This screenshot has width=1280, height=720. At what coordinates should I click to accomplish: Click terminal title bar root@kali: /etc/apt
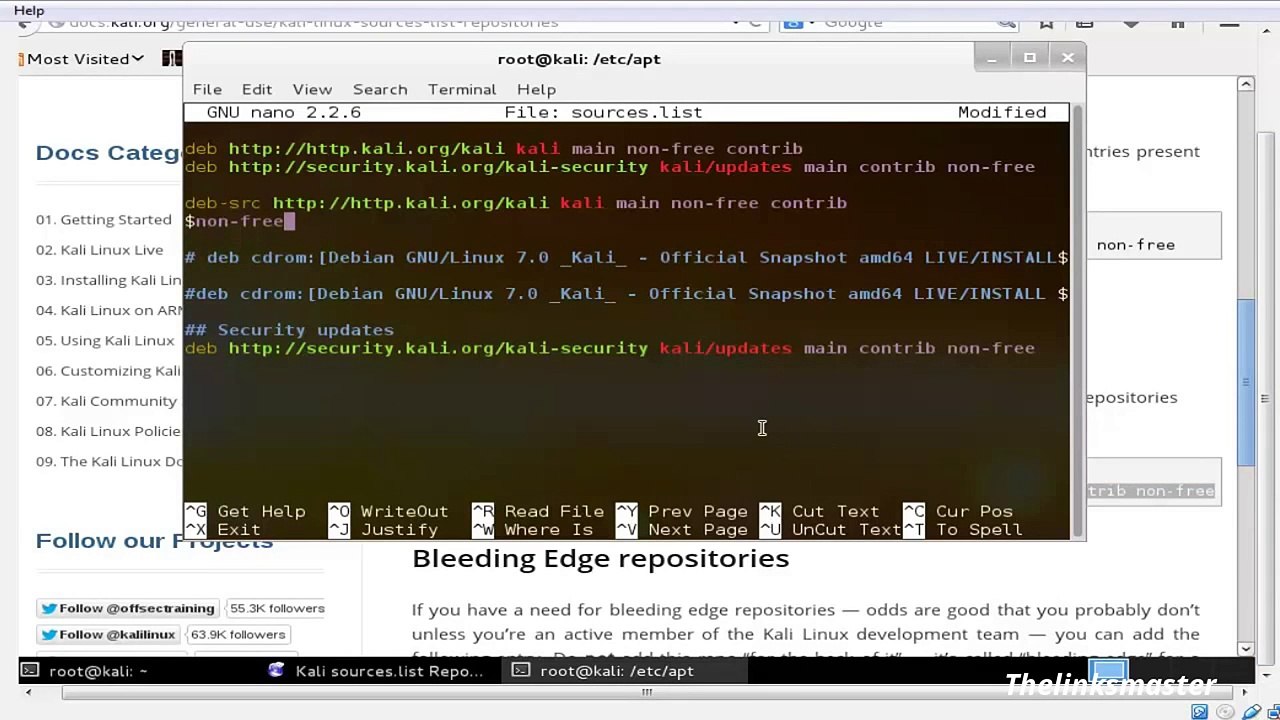(x=579, y=59)
